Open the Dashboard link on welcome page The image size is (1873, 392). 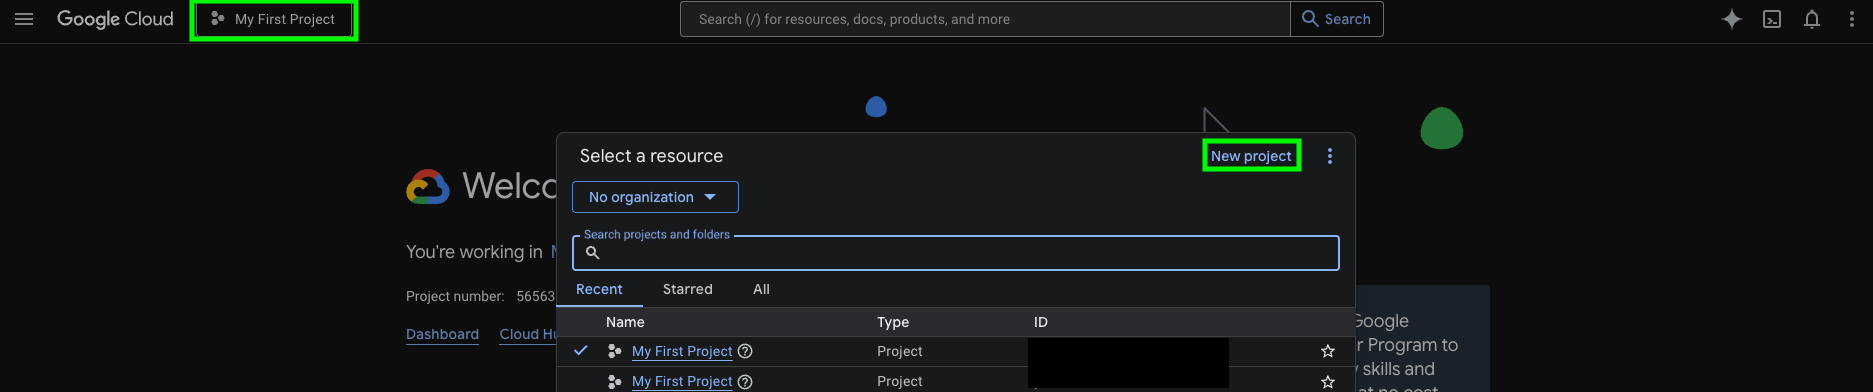click(x=442, y=334)
